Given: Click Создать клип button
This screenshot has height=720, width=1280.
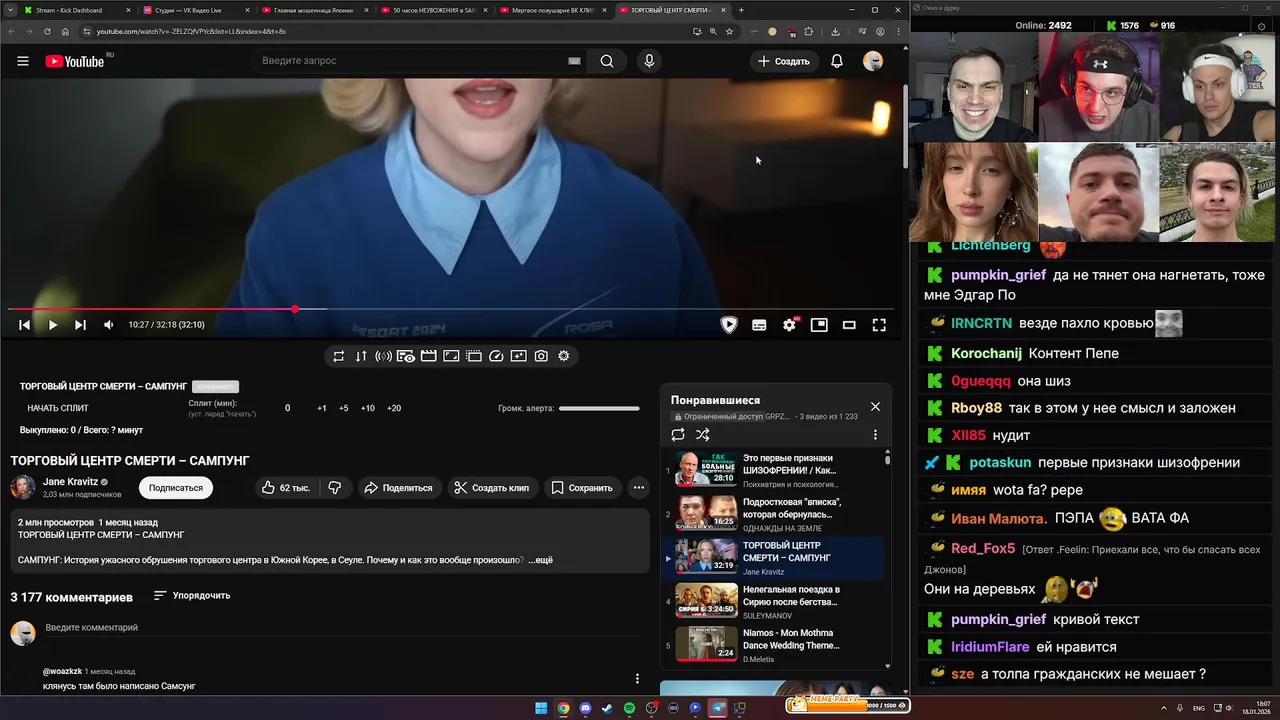Looking at the screenshot, I should click(x=491, y=488).
